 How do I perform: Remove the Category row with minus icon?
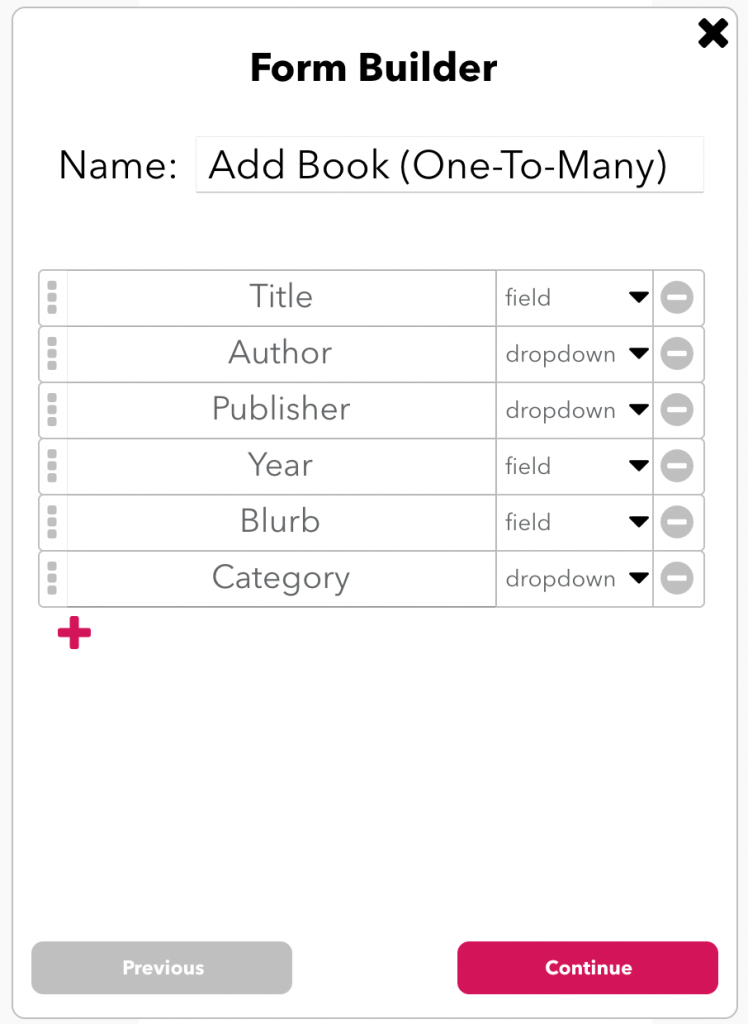coord(677,578)
